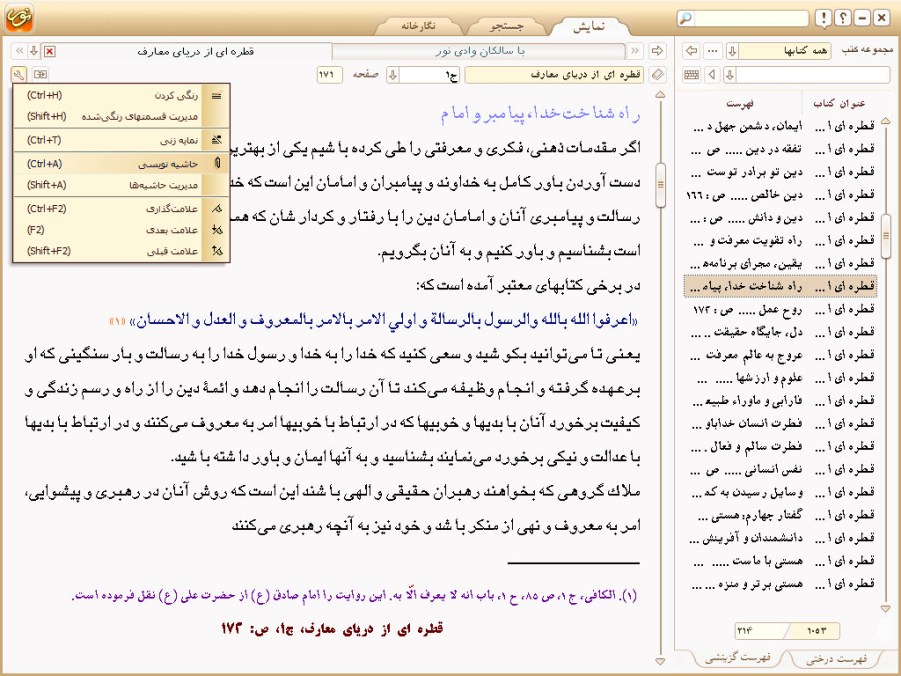Click the double left chevron near document tabs

[19, 51]
